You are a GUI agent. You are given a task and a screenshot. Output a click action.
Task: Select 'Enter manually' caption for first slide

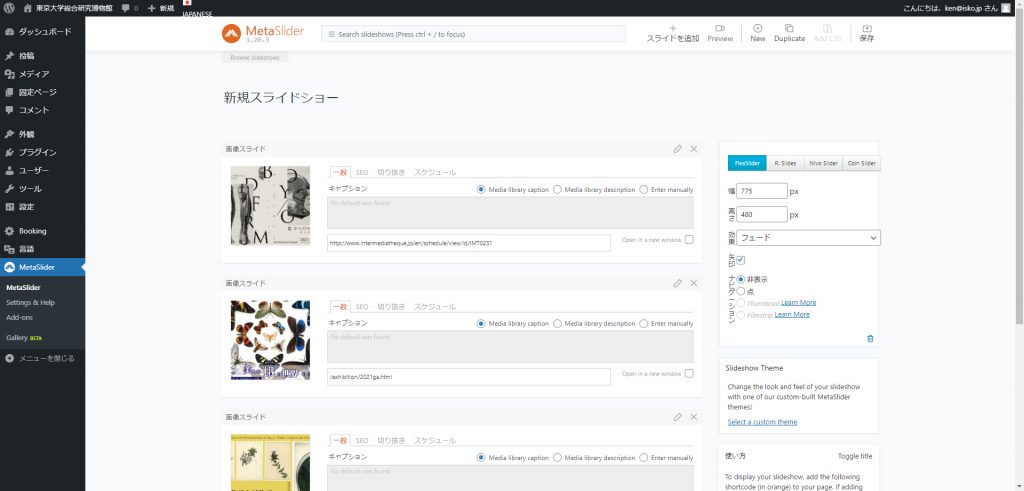click(x=645, y=189)
